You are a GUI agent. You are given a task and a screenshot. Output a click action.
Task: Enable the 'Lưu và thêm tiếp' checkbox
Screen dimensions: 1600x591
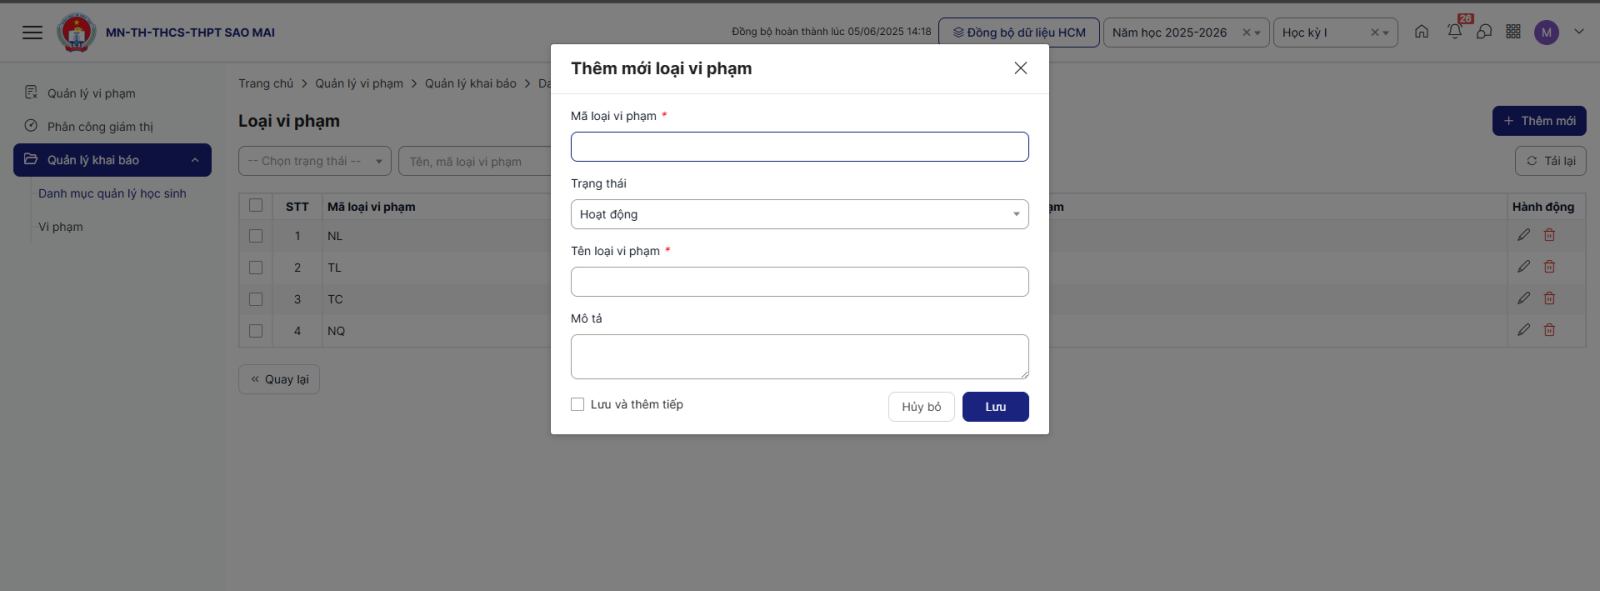(578, 404)
